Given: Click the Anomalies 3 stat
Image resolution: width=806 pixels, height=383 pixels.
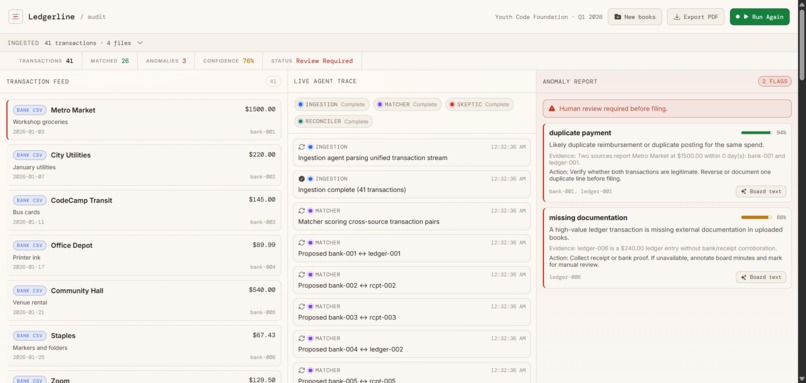Looking at the screenshot, I should [166, 61].
